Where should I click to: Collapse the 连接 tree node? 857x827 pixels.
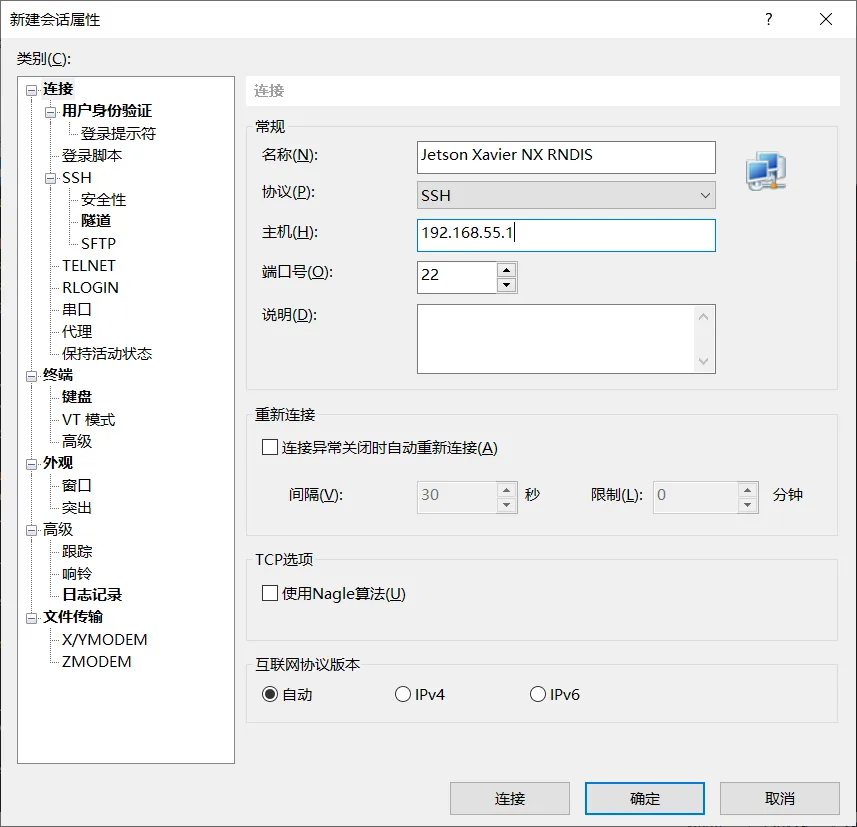32,90
